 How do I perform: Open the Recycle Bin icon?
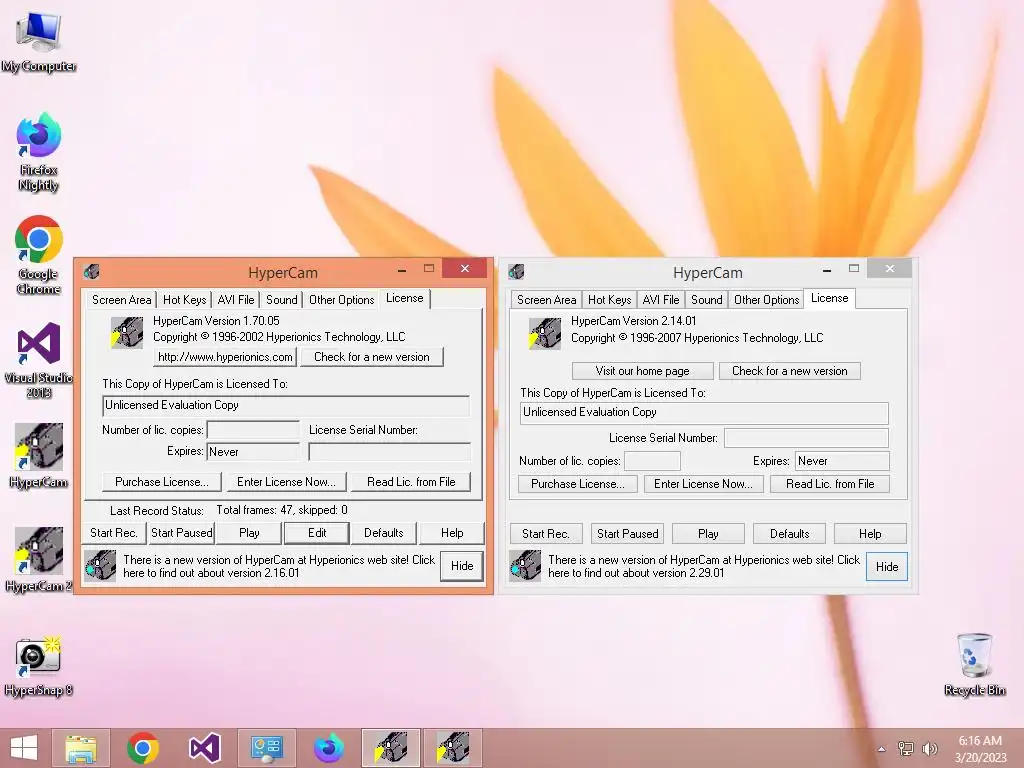click(974, 664)
